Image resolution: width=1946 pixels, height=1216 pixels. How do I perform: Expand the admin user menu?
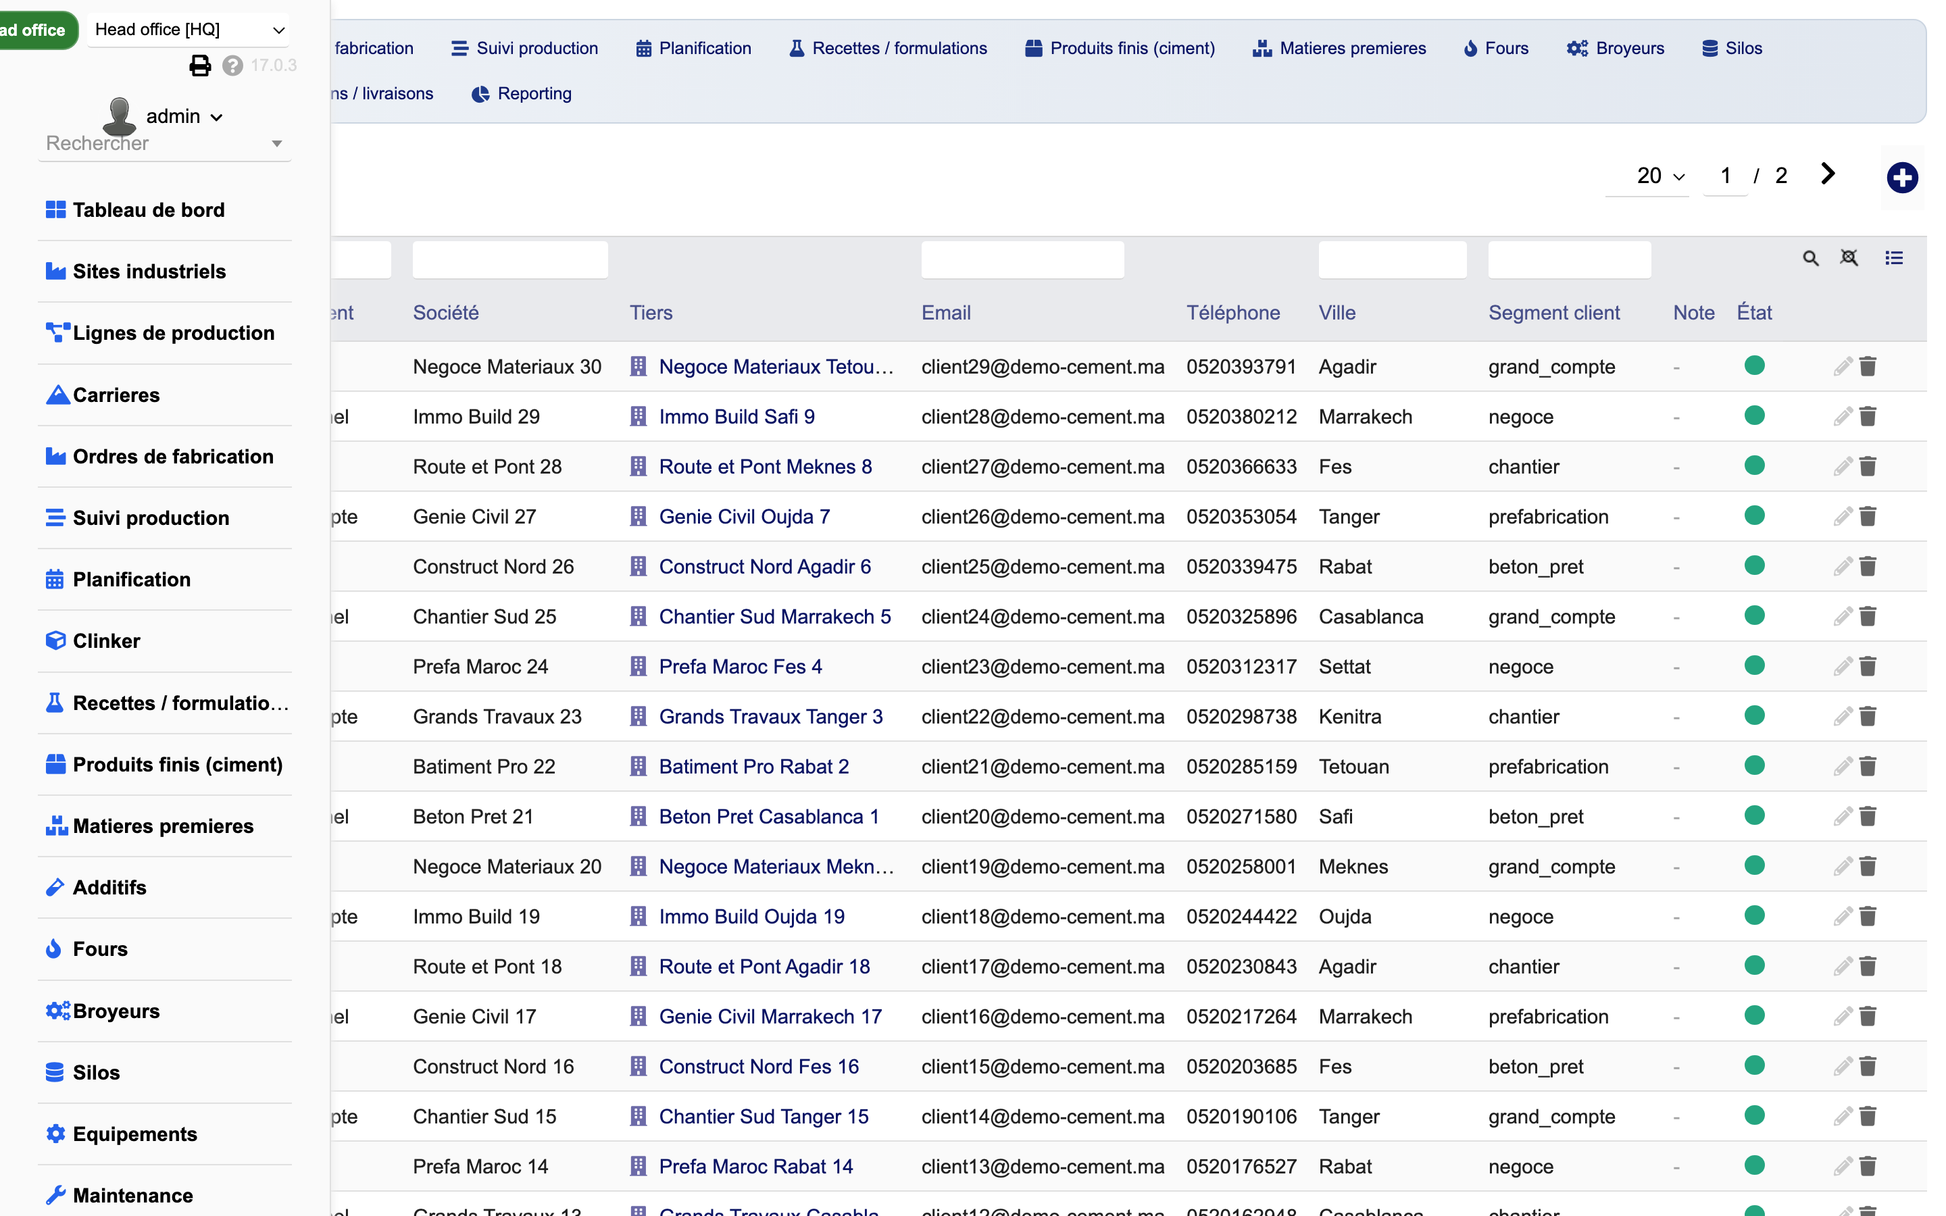click(x=185, y=117)
